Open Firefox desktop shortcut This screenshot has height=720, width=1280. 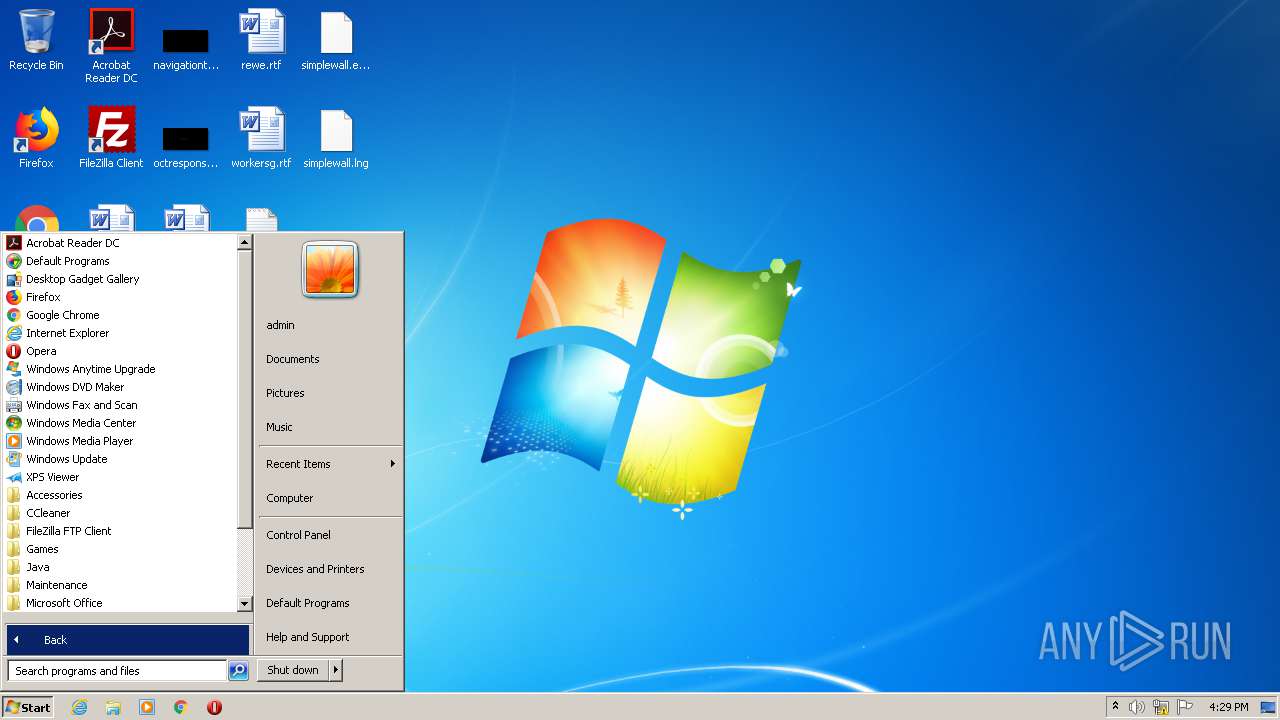(x=36, y=138)
